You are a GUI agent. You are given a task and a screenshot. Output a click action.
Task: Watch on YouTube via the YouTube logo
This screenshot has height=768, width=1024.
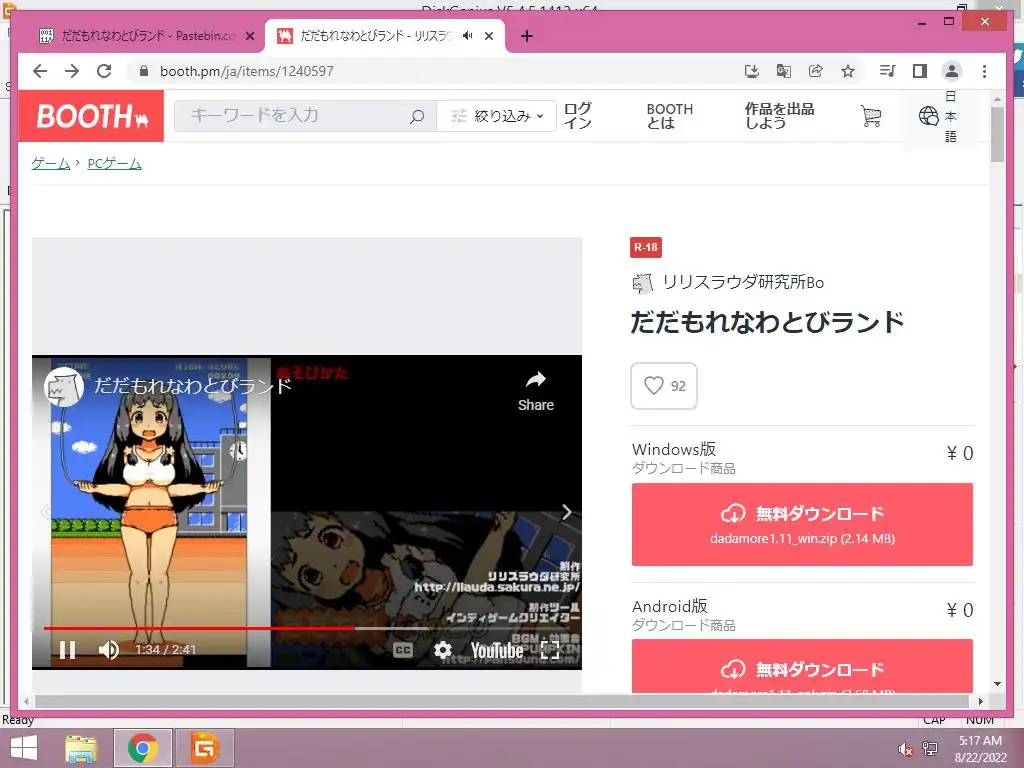pyautogui.click(x=497, y=650)
